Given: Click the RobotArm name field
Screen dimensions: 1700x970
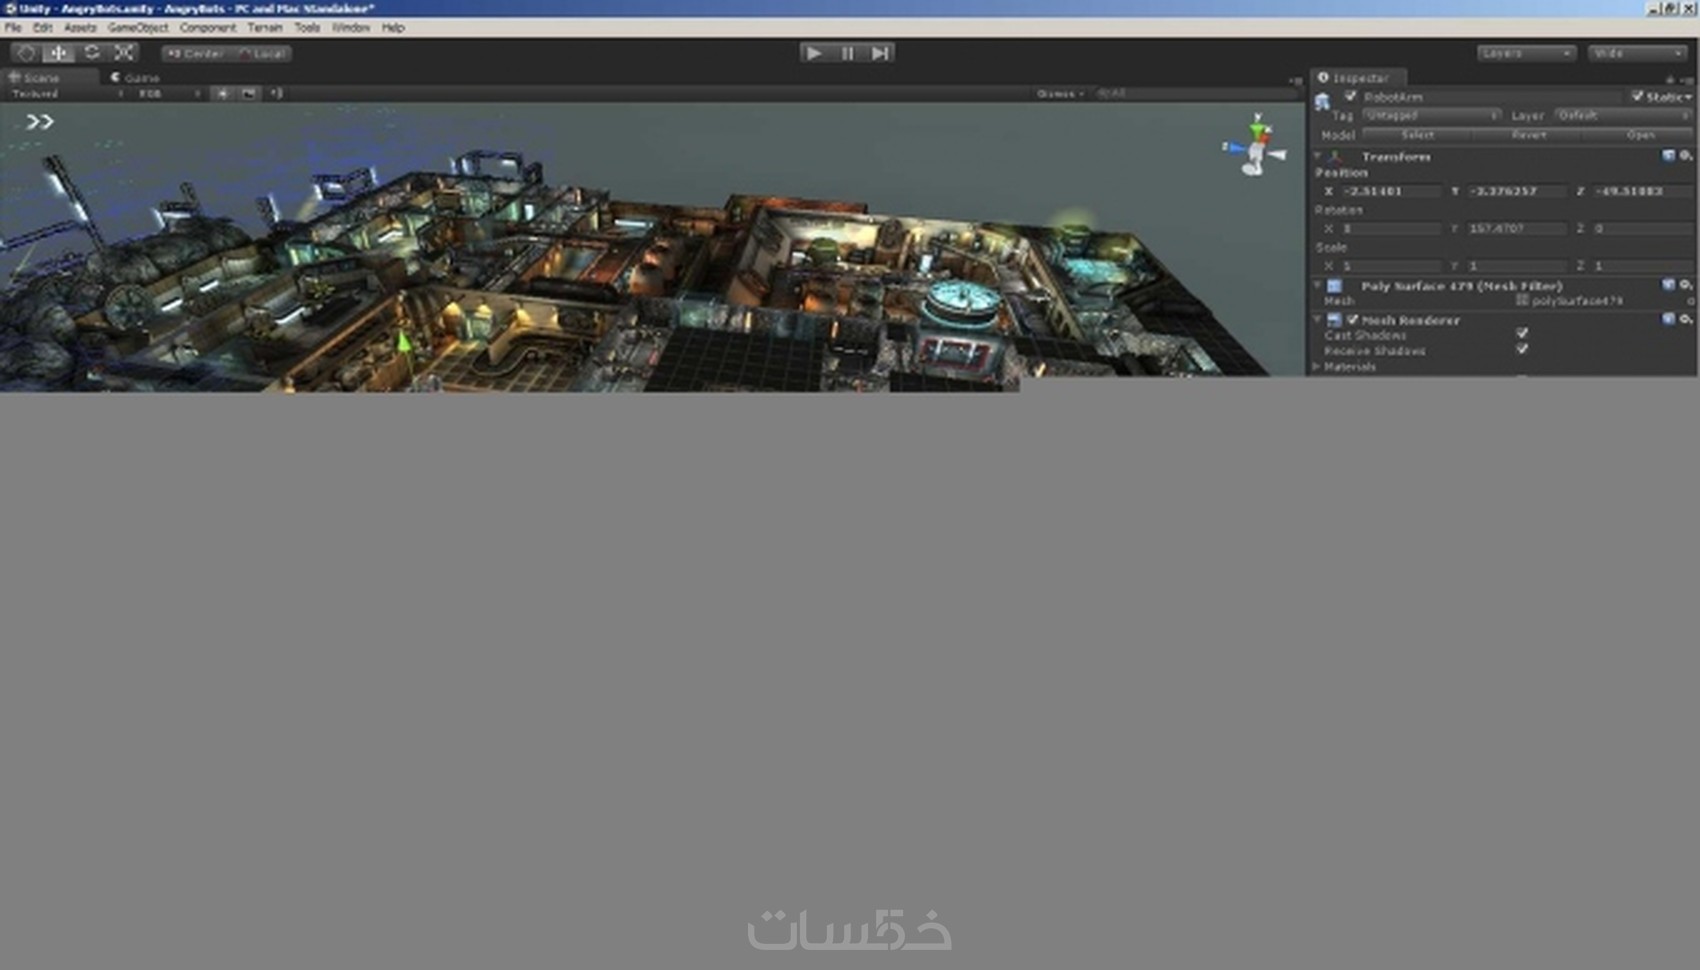Looking at the screenshot, I should point(1490,97).
